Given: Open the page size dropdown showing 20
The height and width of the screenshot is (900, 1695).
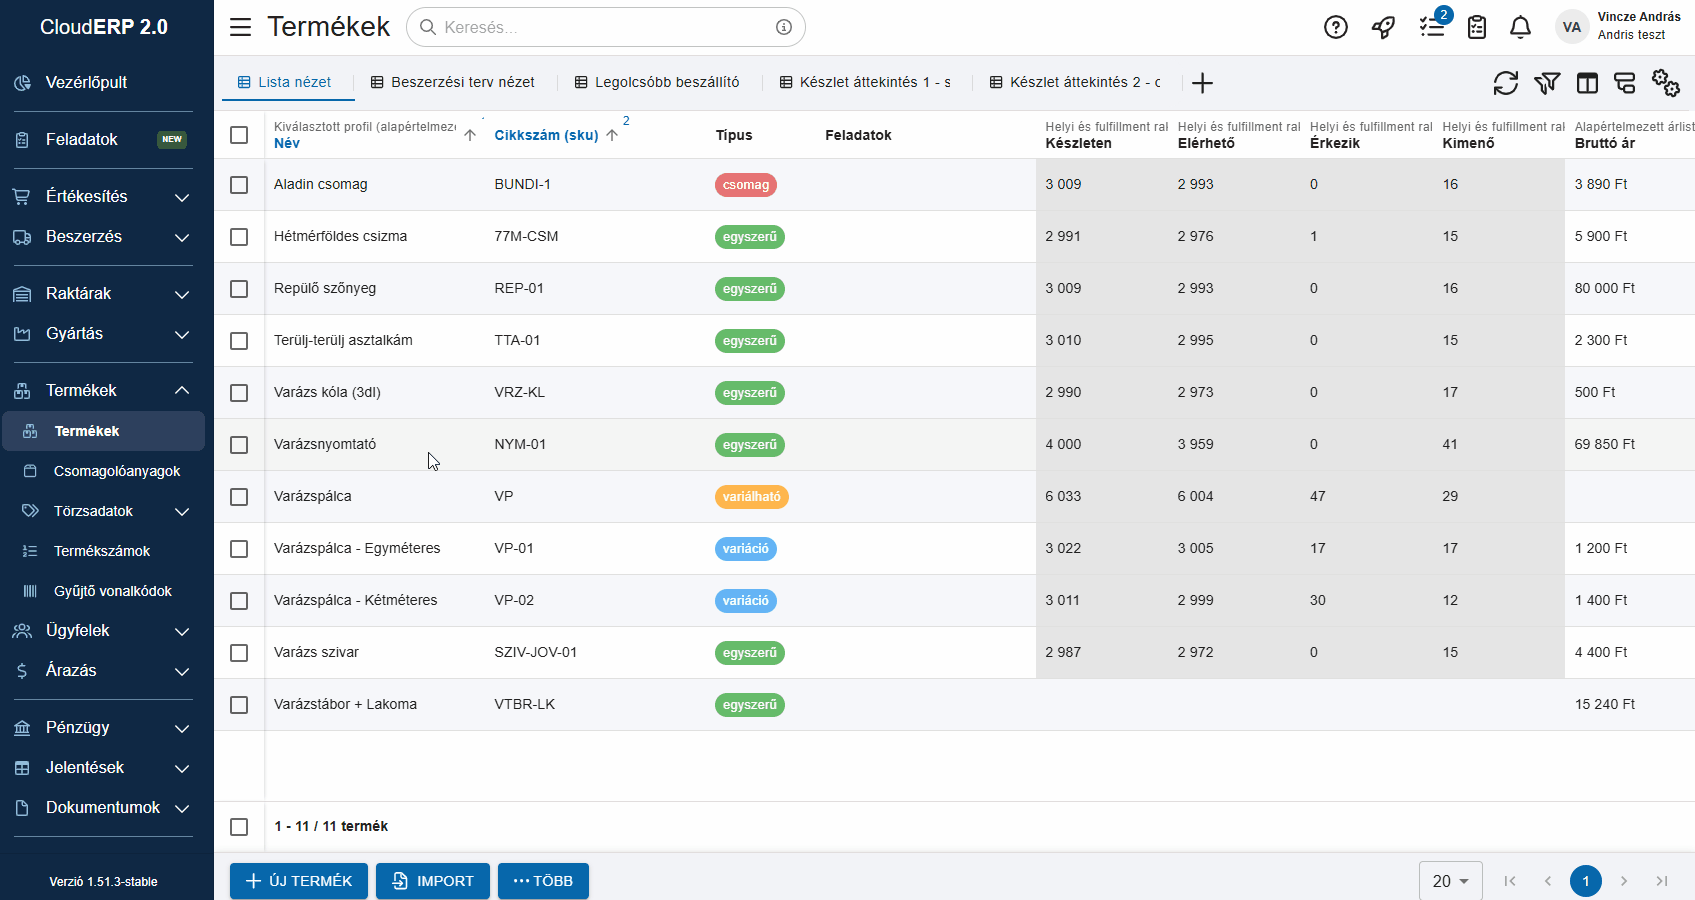Looking at the screenshot, I should (x=1450, y=881).
